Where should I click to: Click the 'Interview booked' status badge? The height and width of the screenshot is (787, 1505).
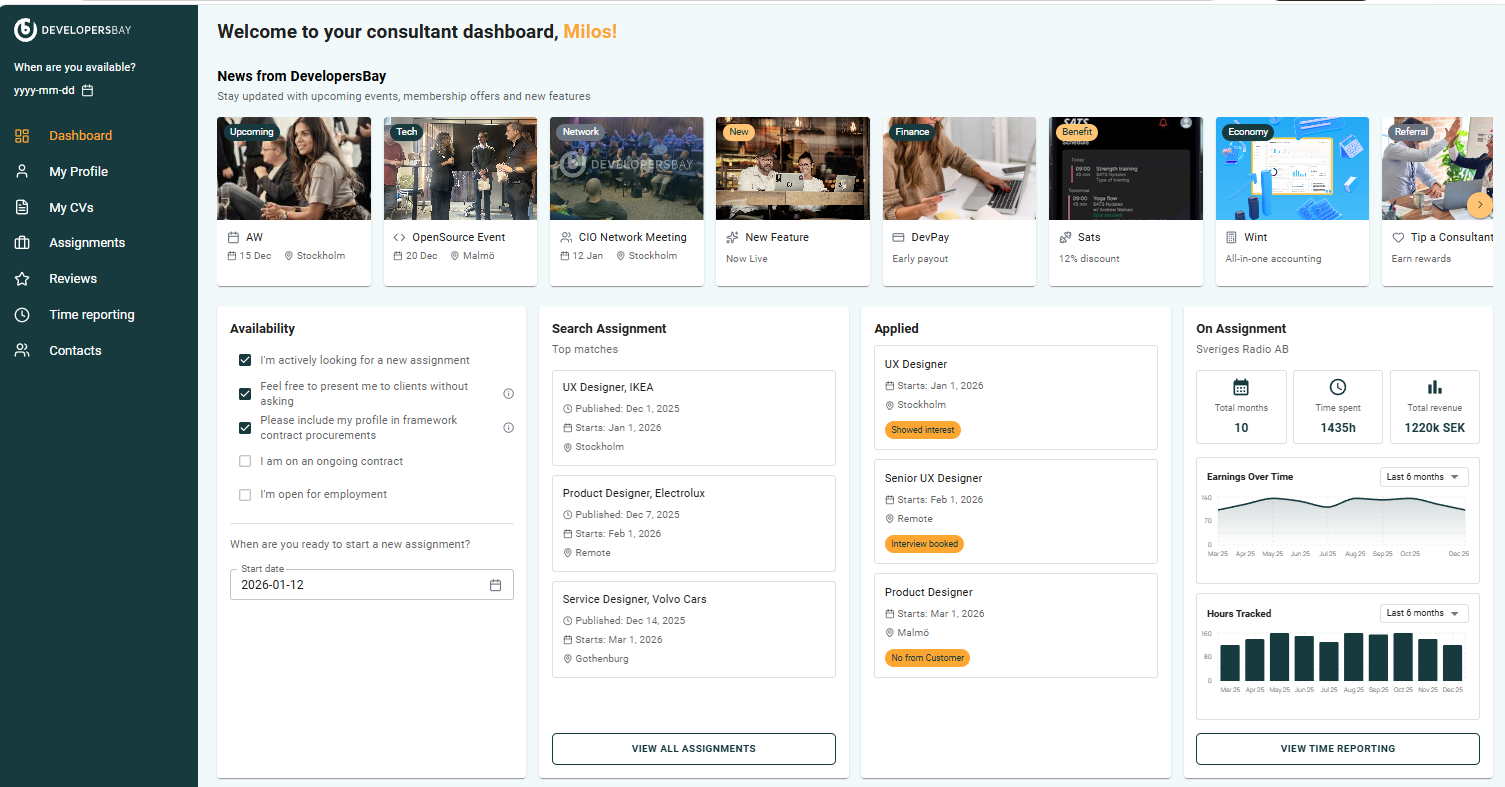click(x=925, y=544)
